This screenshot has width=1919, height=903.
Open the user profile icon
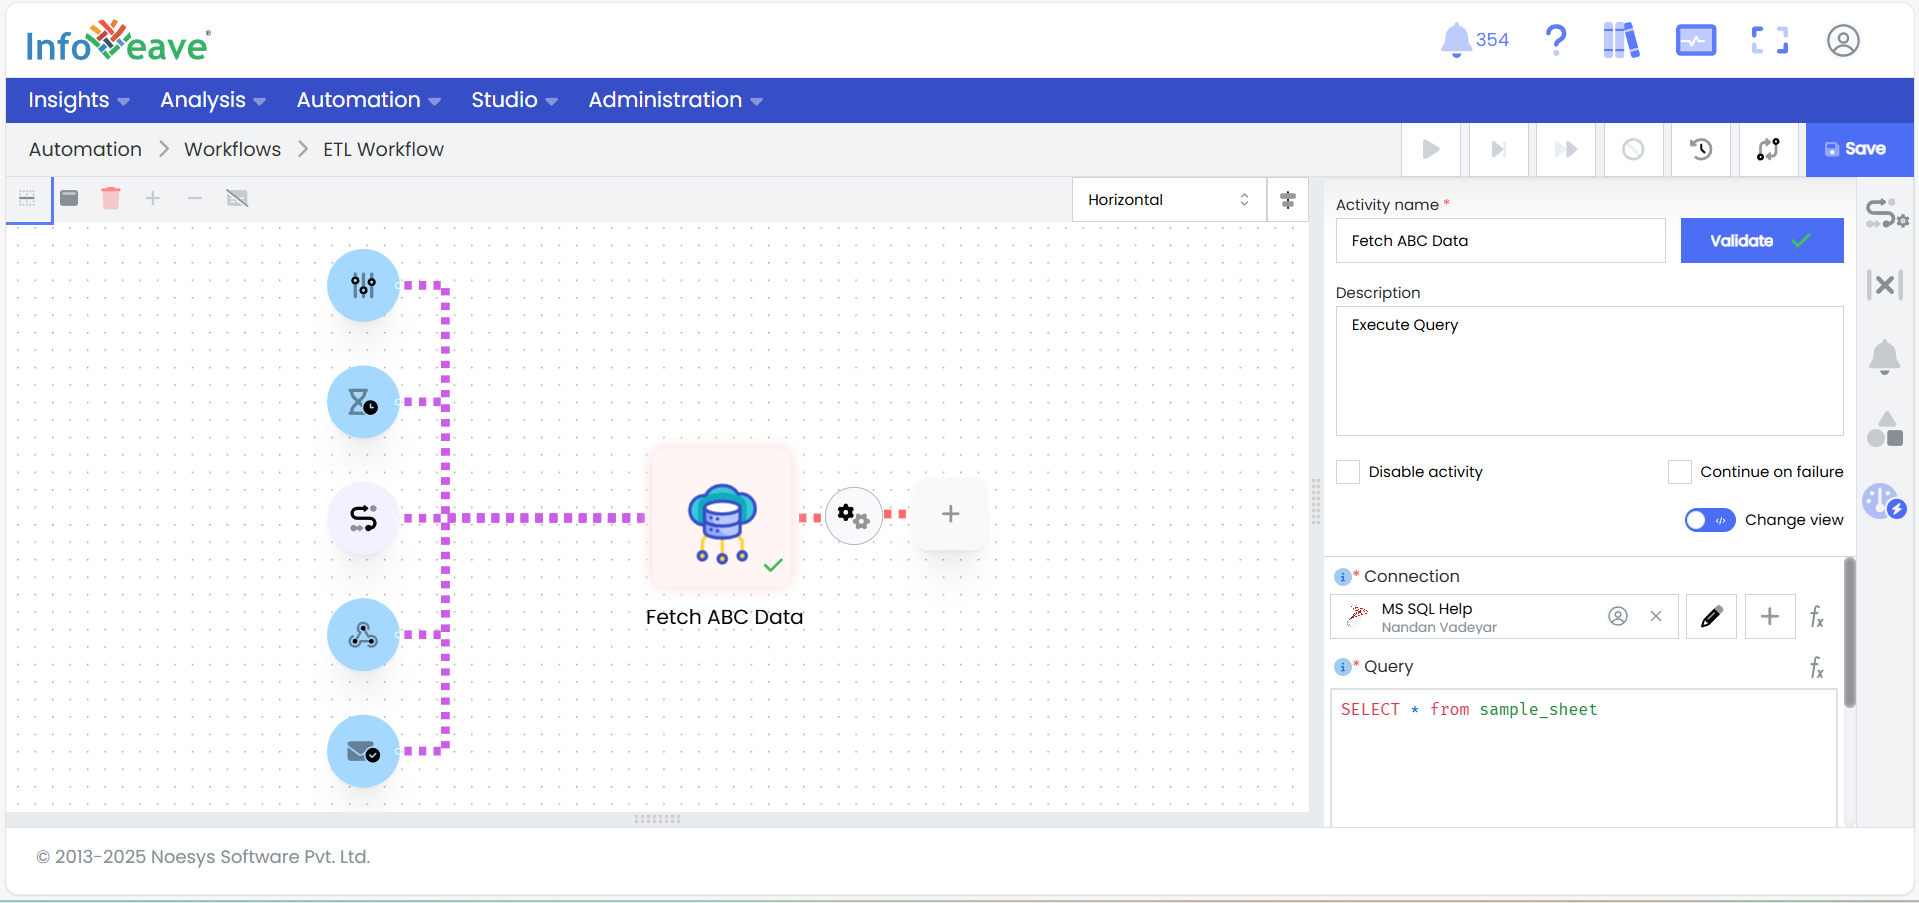click(x=1842, y=40)
